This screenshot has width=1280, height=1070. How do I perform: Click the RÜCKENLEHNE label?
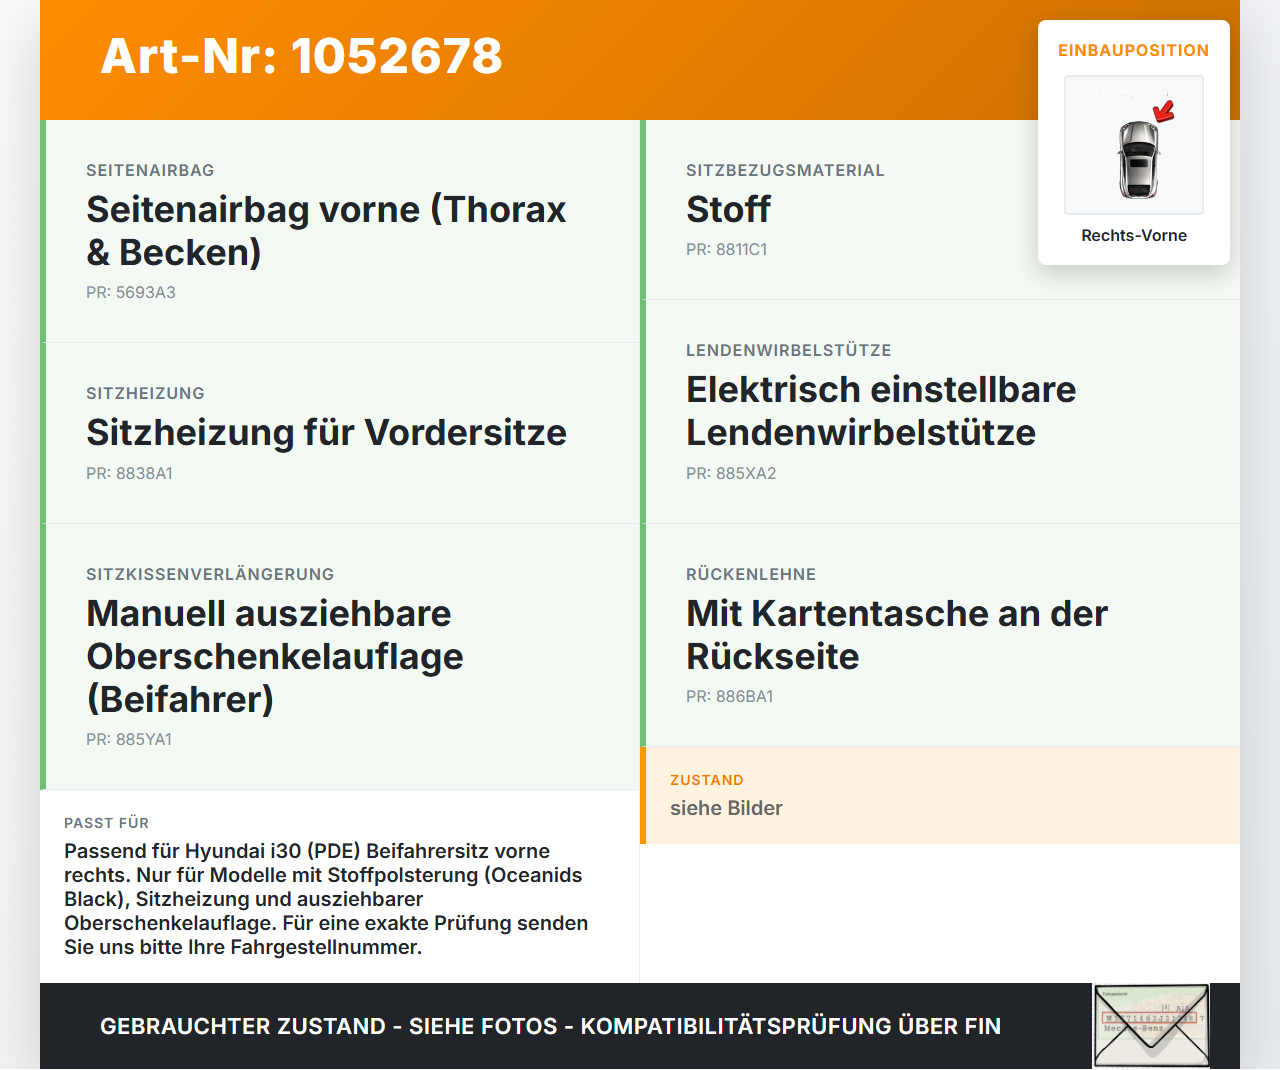pos(751,574)
